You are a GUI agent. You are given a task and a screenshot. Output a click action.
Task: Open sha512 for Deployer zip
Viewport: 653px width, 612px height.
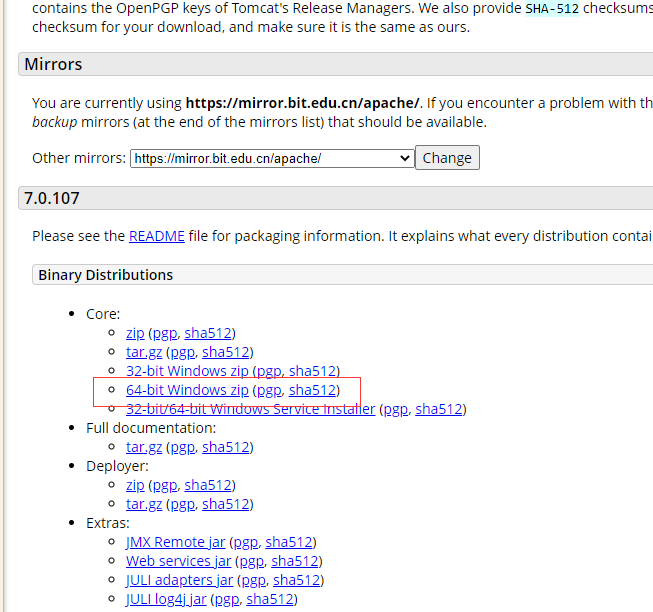click(208, 485)
